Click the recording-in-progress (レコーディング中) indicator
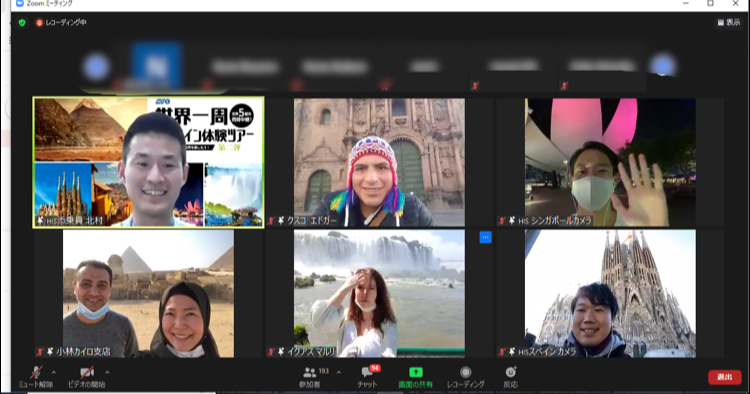 tap(61, 22)
